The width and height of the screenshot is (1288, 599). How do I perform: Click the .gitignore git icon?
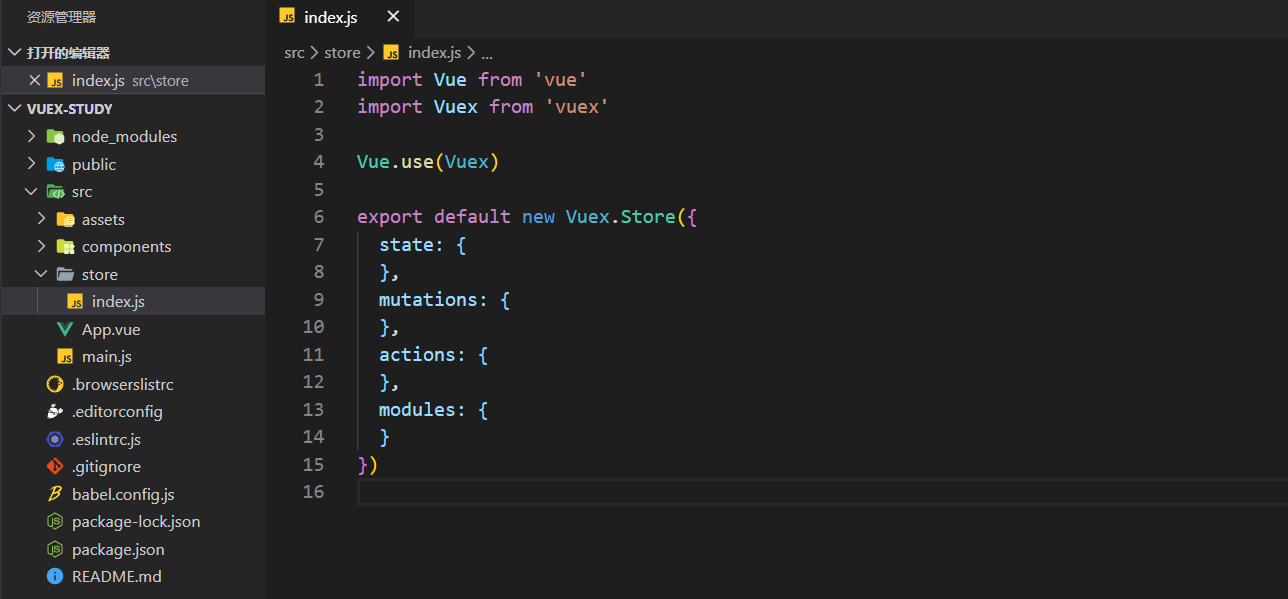(55, 467)
